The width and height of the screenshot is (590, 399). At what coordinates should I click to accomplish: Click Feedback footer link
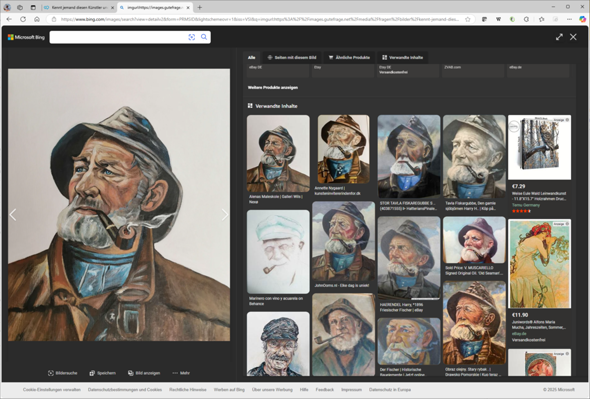(325, 390)
